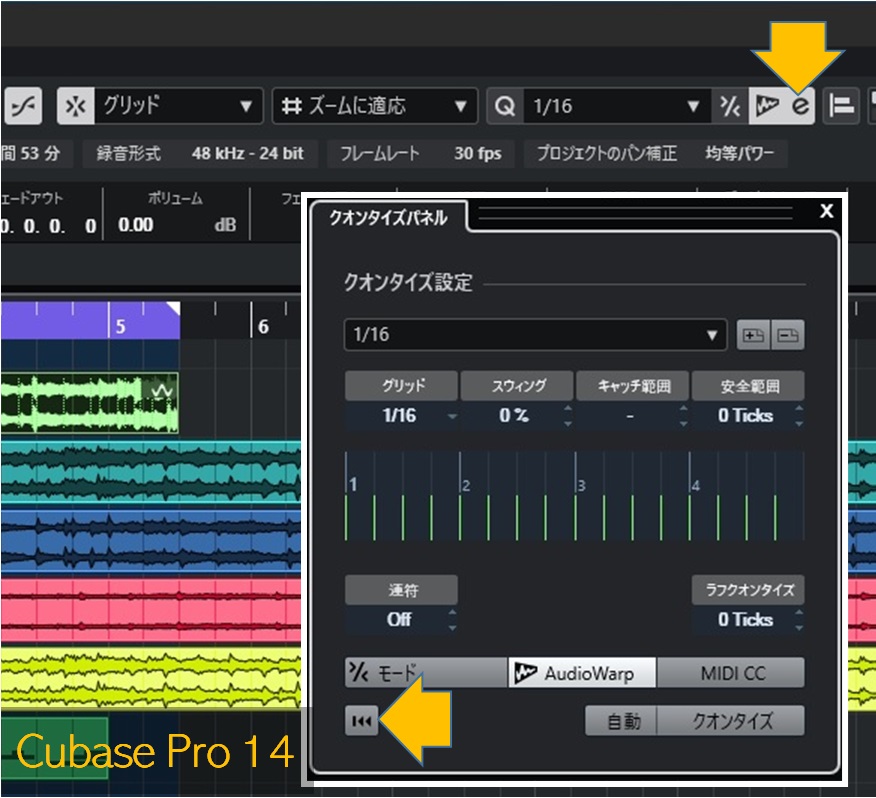Toggle the MIDI CC button
The image size is (876, 798).
tap(731, 672)
